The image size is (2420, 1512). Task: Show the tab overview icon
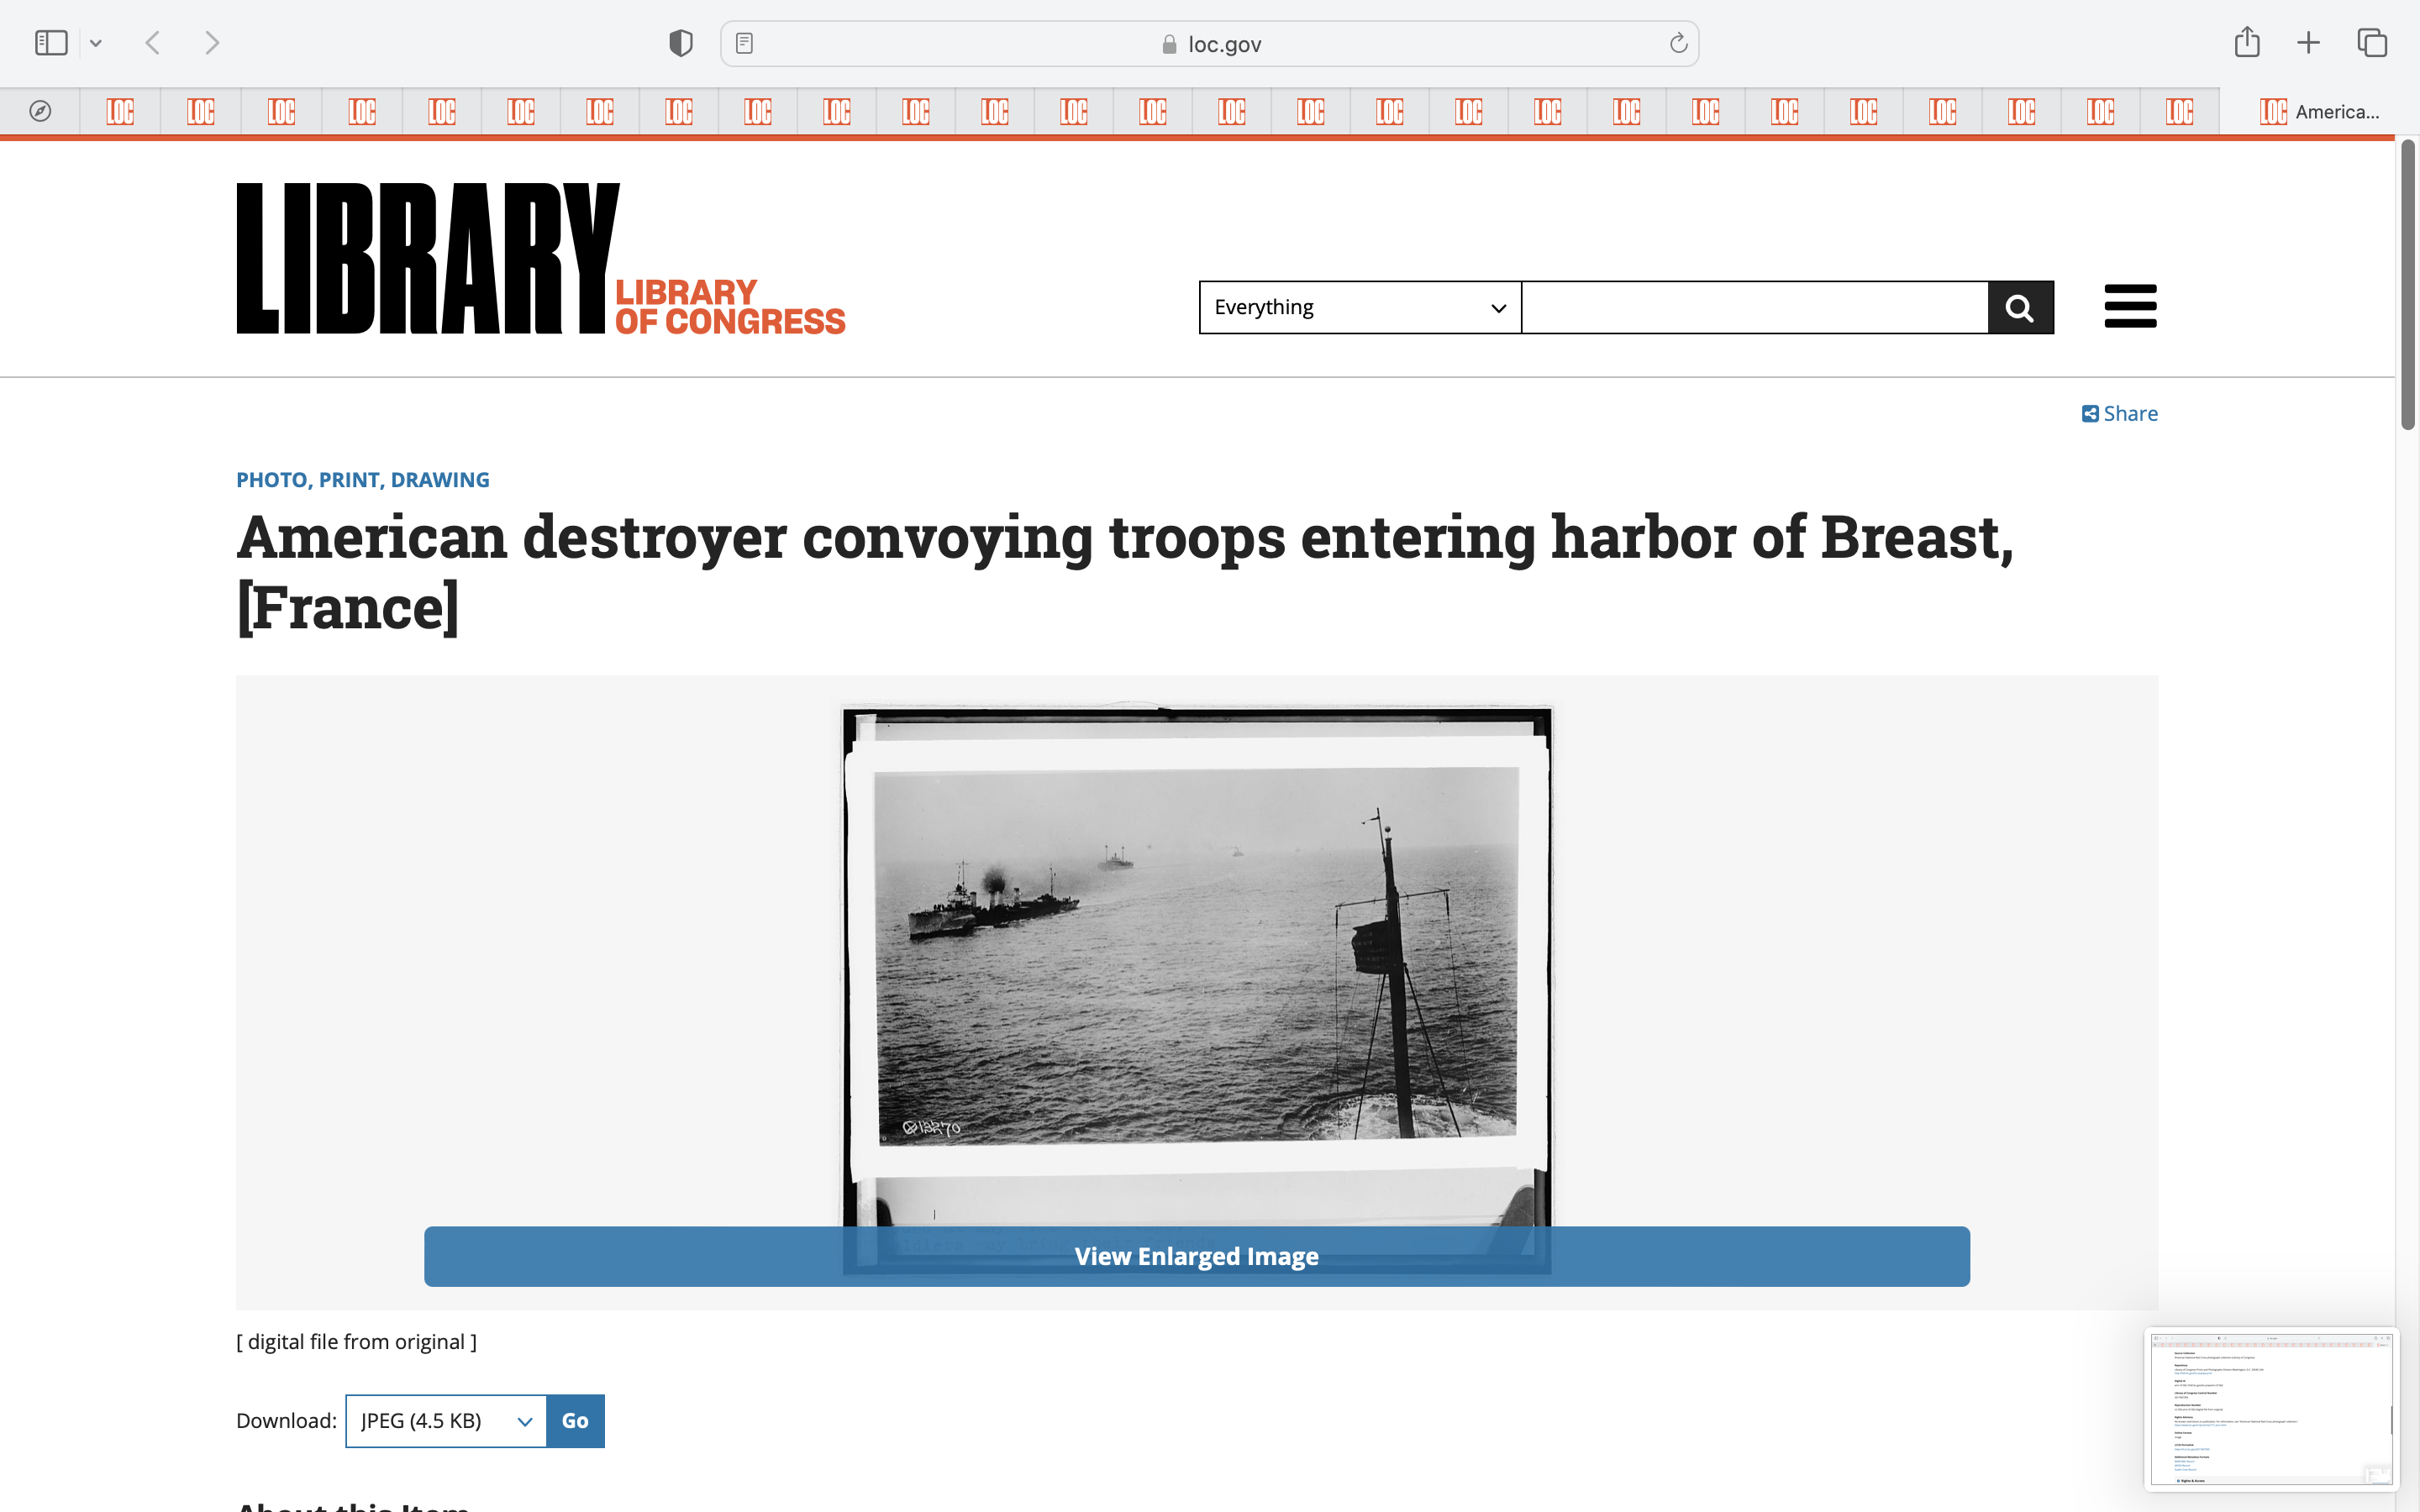(2372, 43)
